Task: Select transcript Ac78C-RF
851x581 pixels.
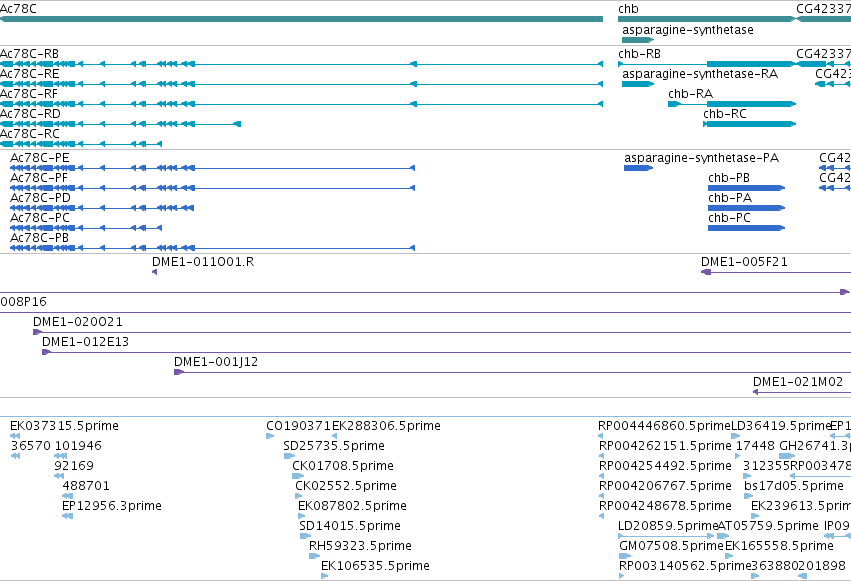Action: click(x=301, y=104)
